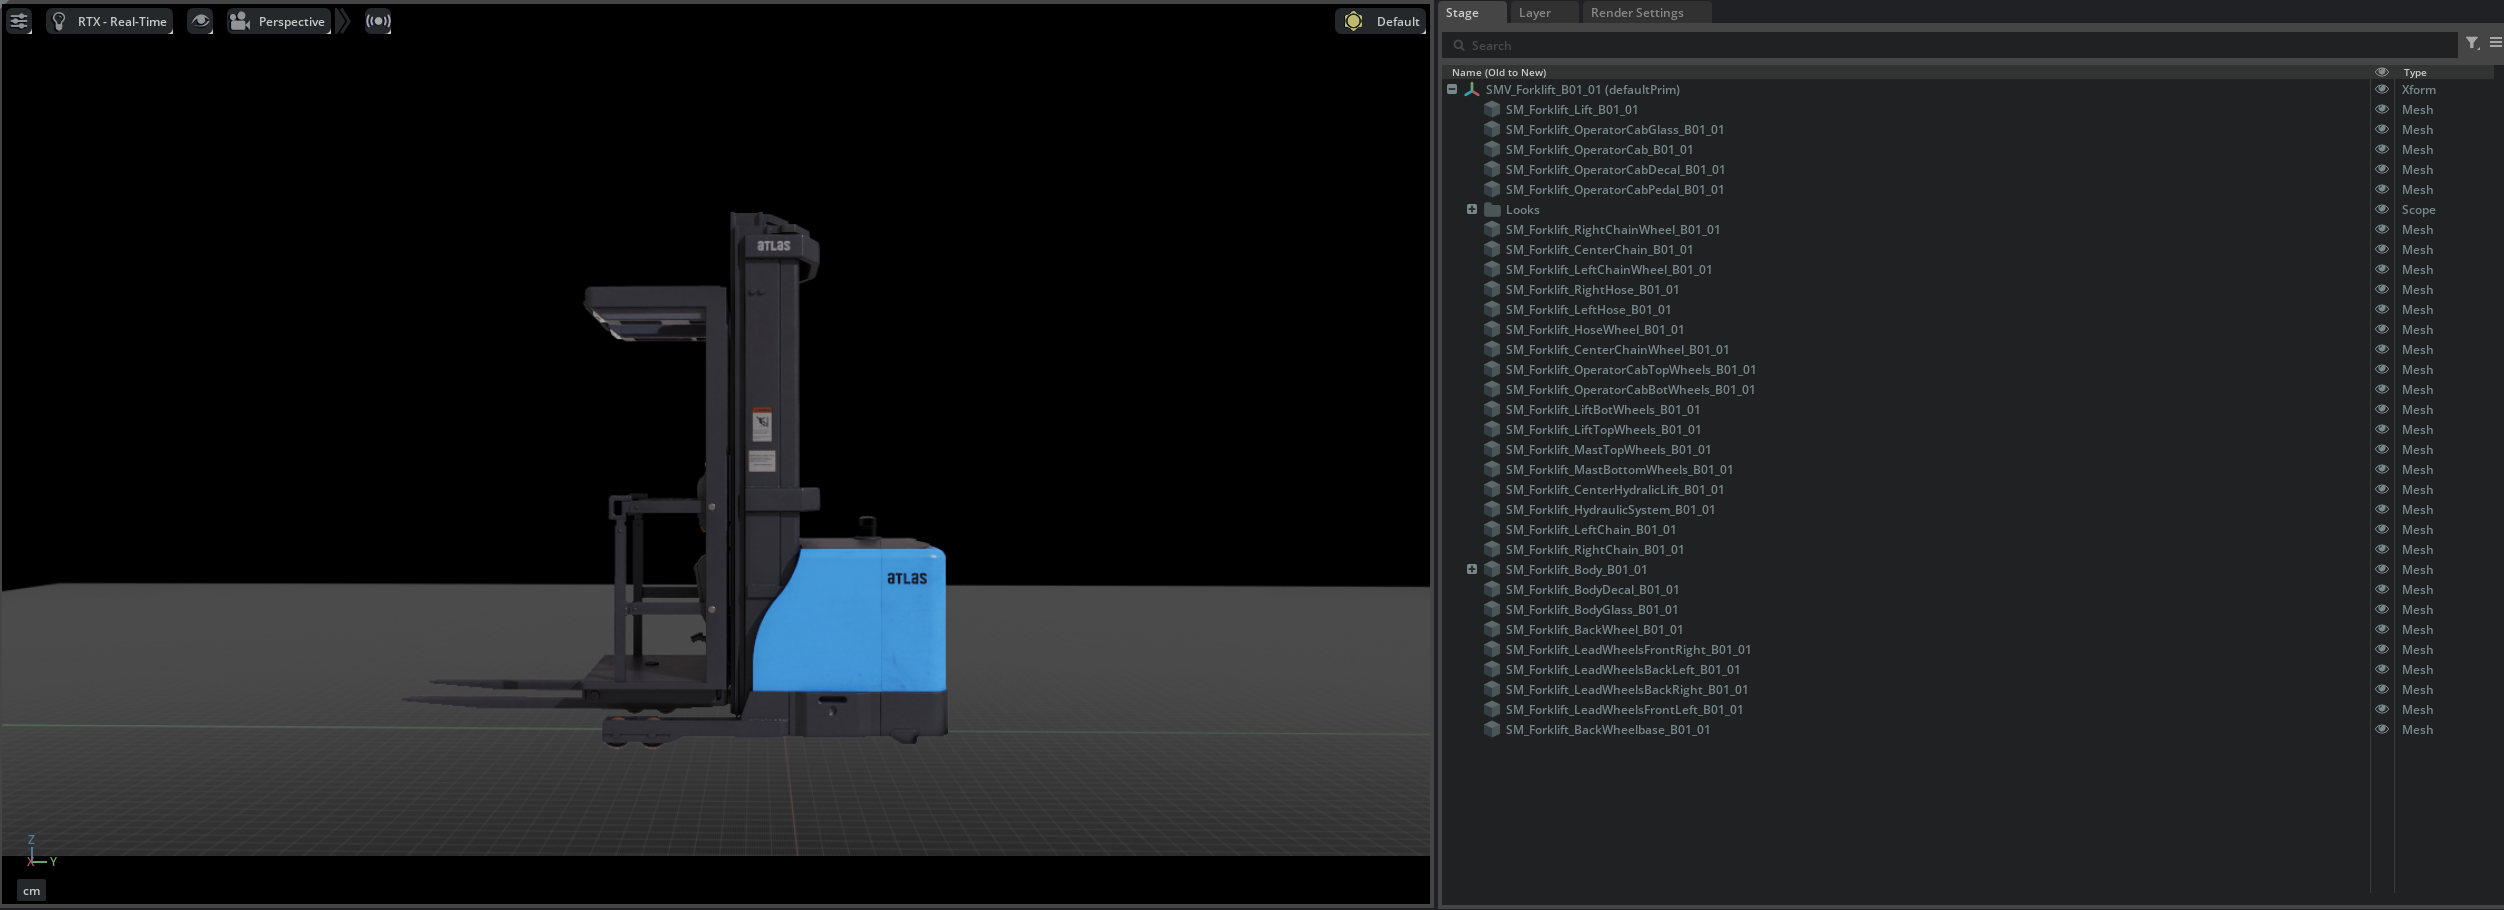This screenshot has height=910, width=2504.
Task: Open the Perspective camera menu
Action: coord(279,21)
